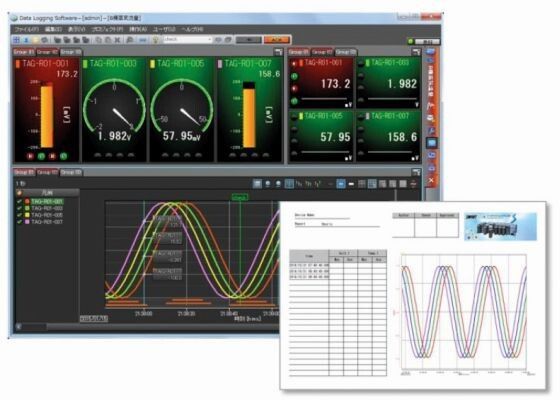Select Group 03 tab in the trend panel
560x400 pixels.
pos(71,172)
